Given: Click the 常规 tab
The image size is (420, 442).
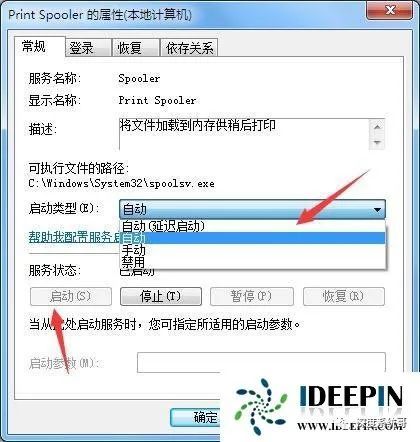Looking at the screenshot, I should click(39, 47).
